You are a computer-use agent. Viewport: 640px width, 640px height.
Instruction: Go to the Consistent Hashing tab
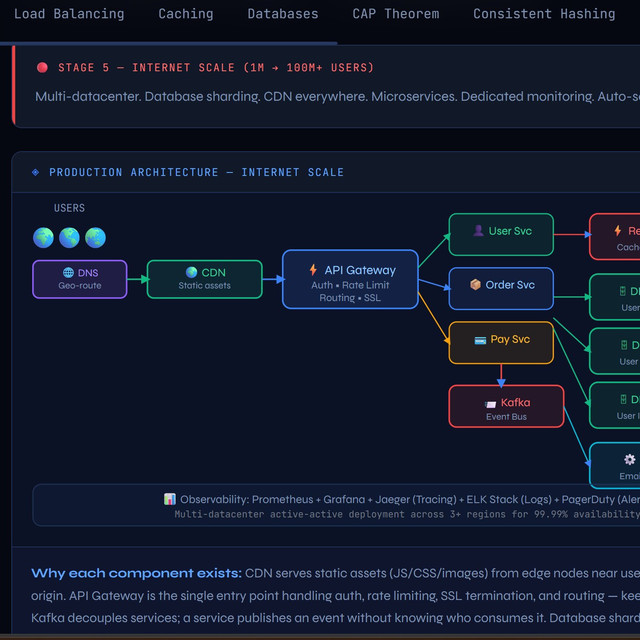pyautogui.click(x=544, y=14)
